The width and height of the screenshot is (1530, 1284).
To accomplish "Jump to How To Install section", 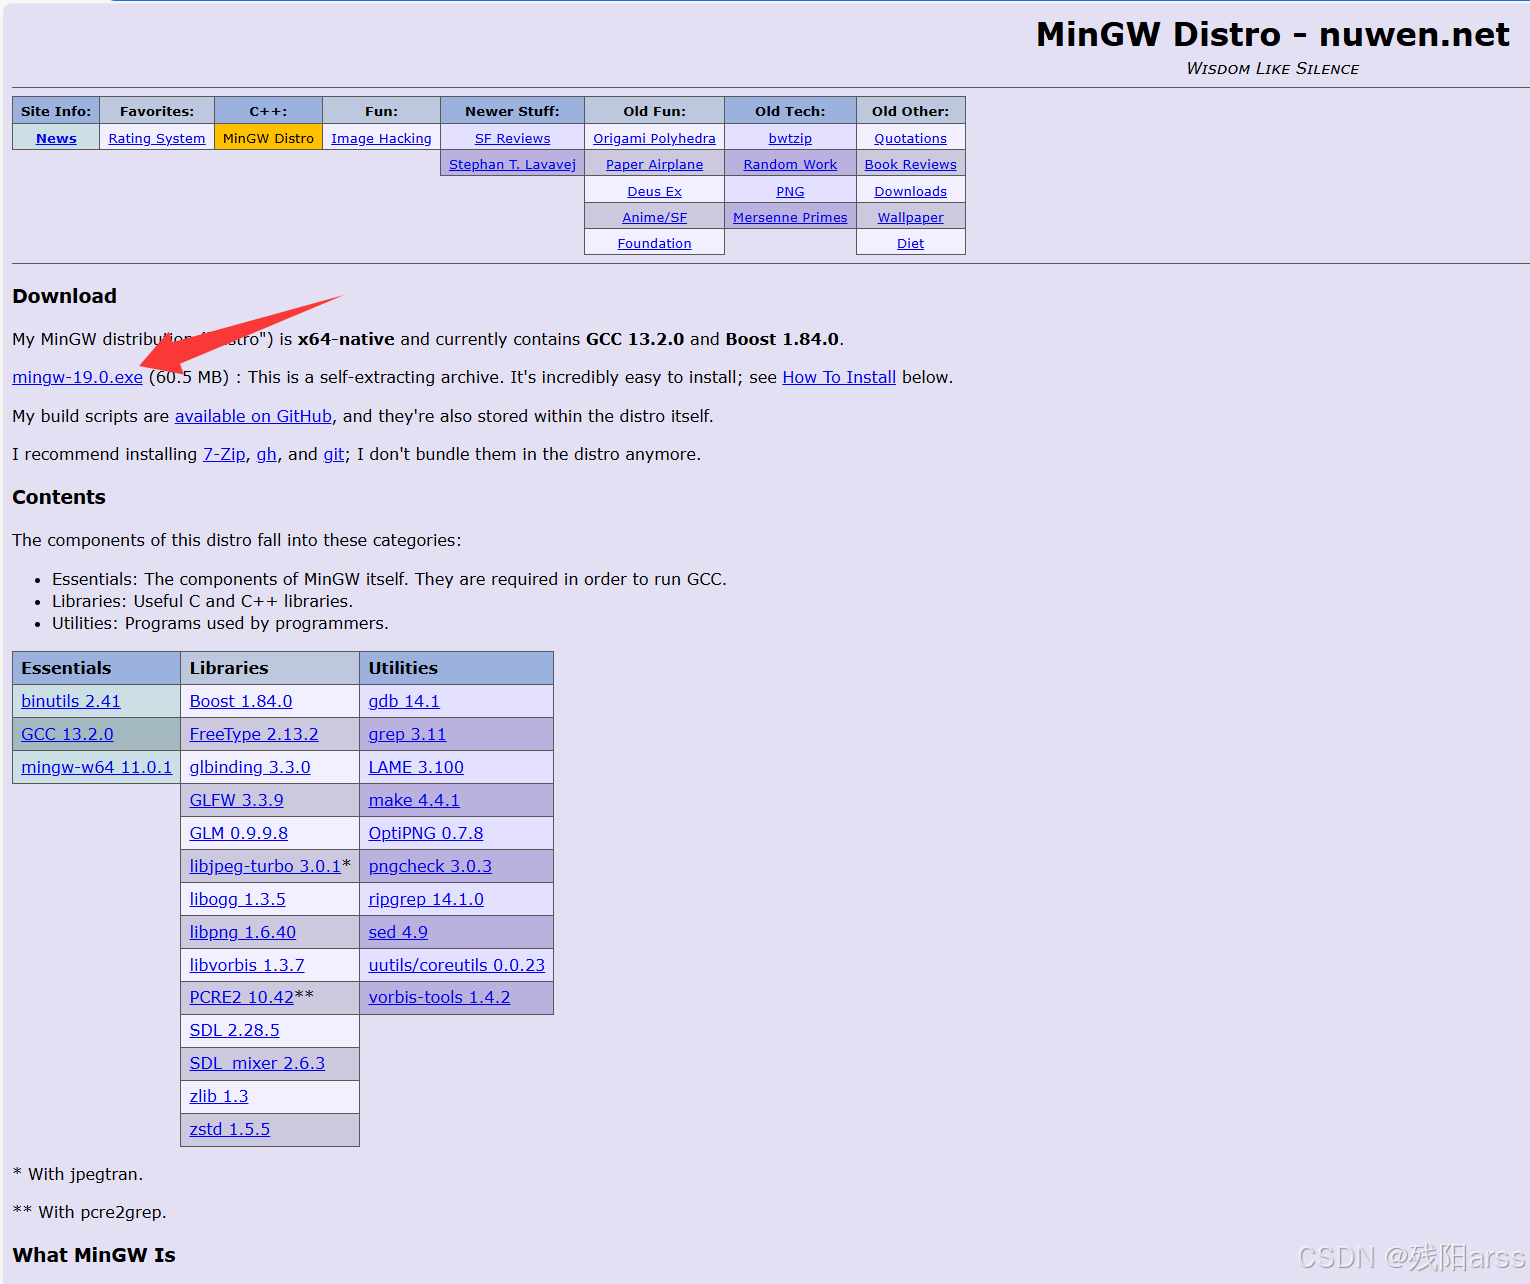I will [x=839, y=377].
